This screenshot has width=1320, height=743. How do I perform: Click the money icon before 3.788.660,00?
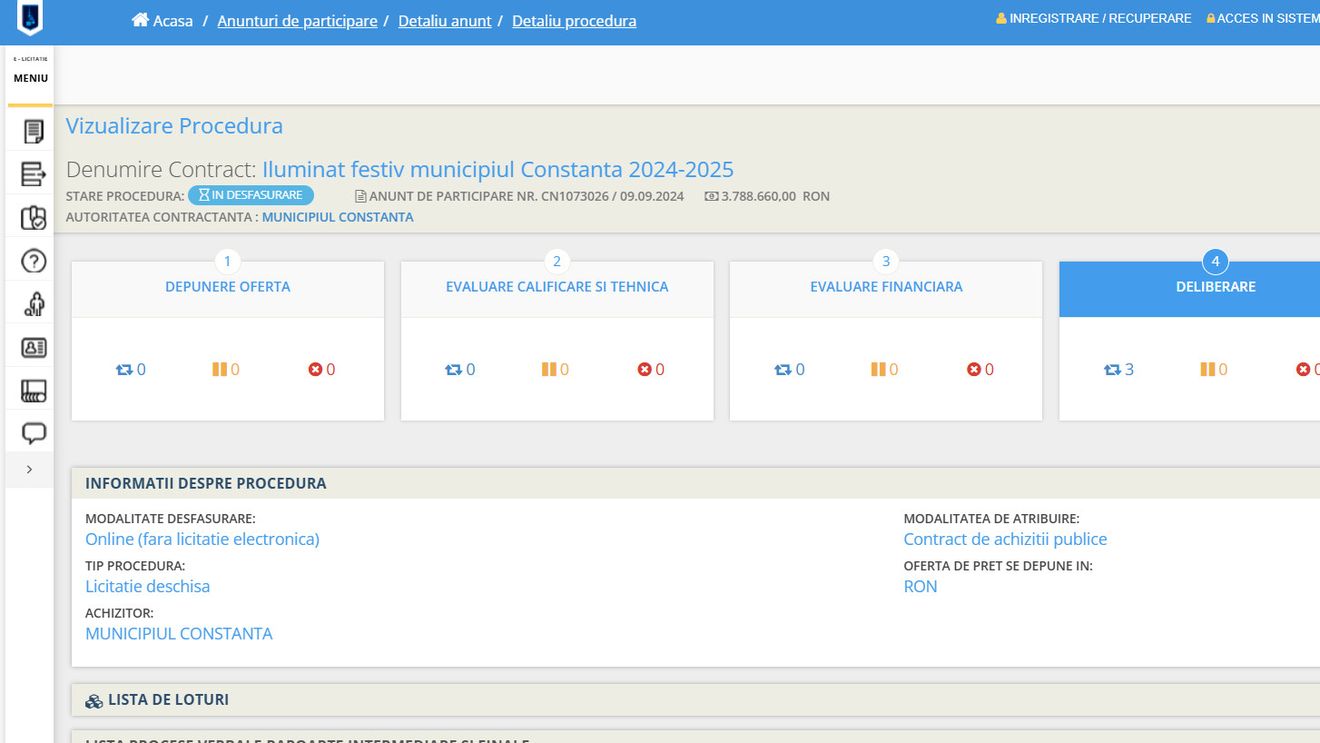click(711, 196)
